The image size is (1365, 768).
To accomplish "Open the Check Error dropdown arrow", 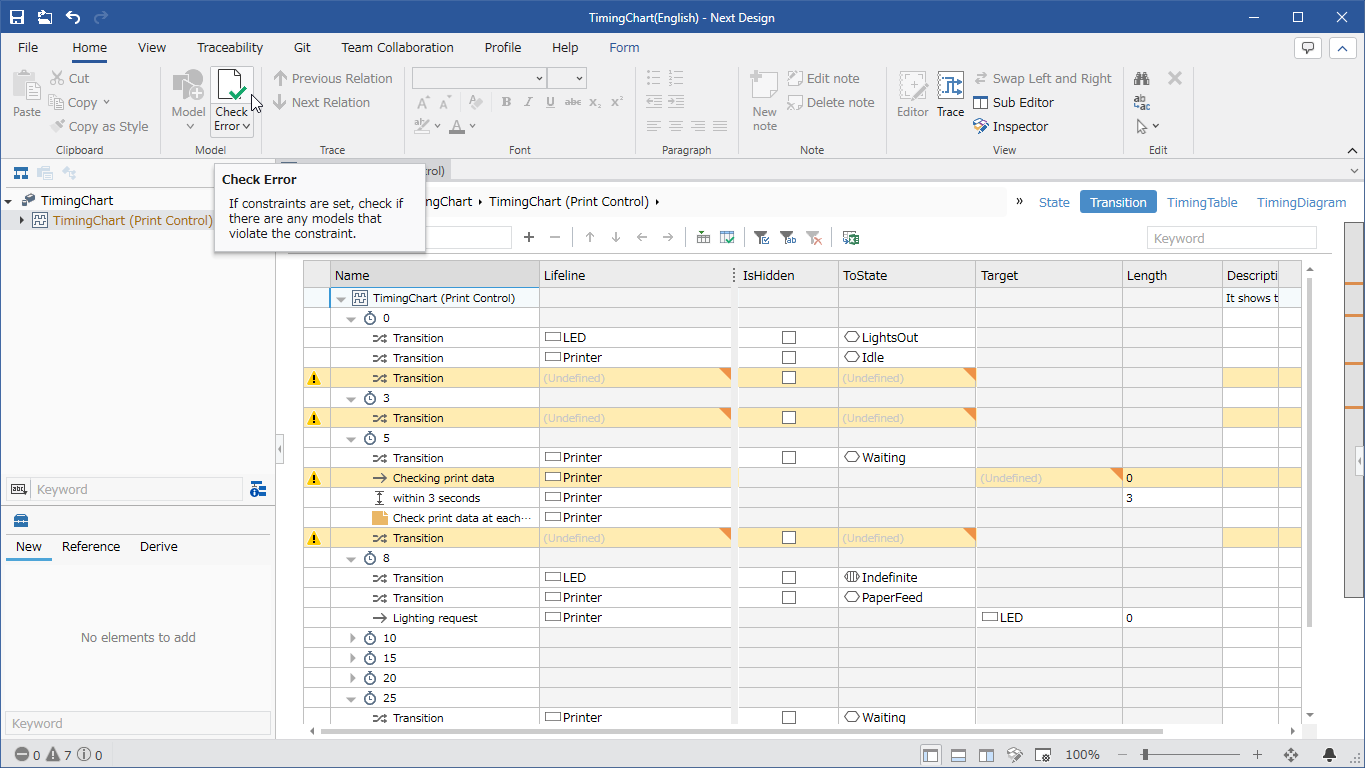I will [x=246, y=126].
